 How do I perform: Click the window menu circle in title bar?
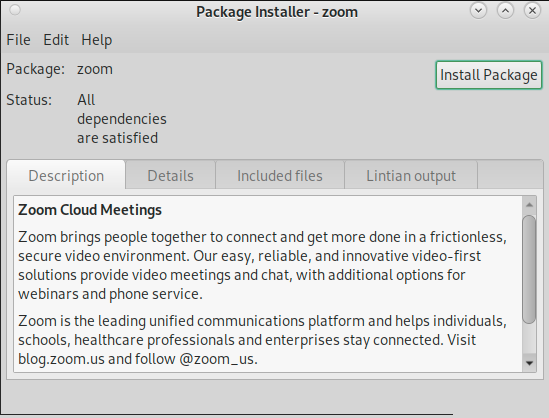click(x=15, y=11)
